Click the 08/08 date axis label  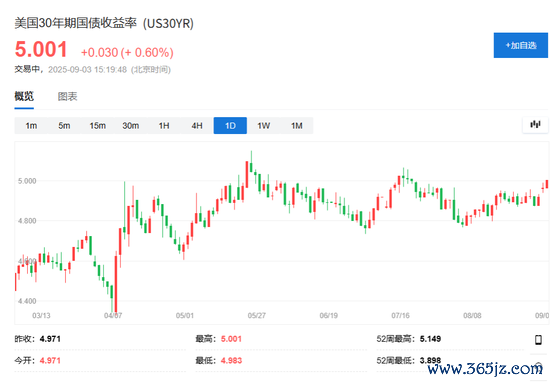[x=472, y=316]
